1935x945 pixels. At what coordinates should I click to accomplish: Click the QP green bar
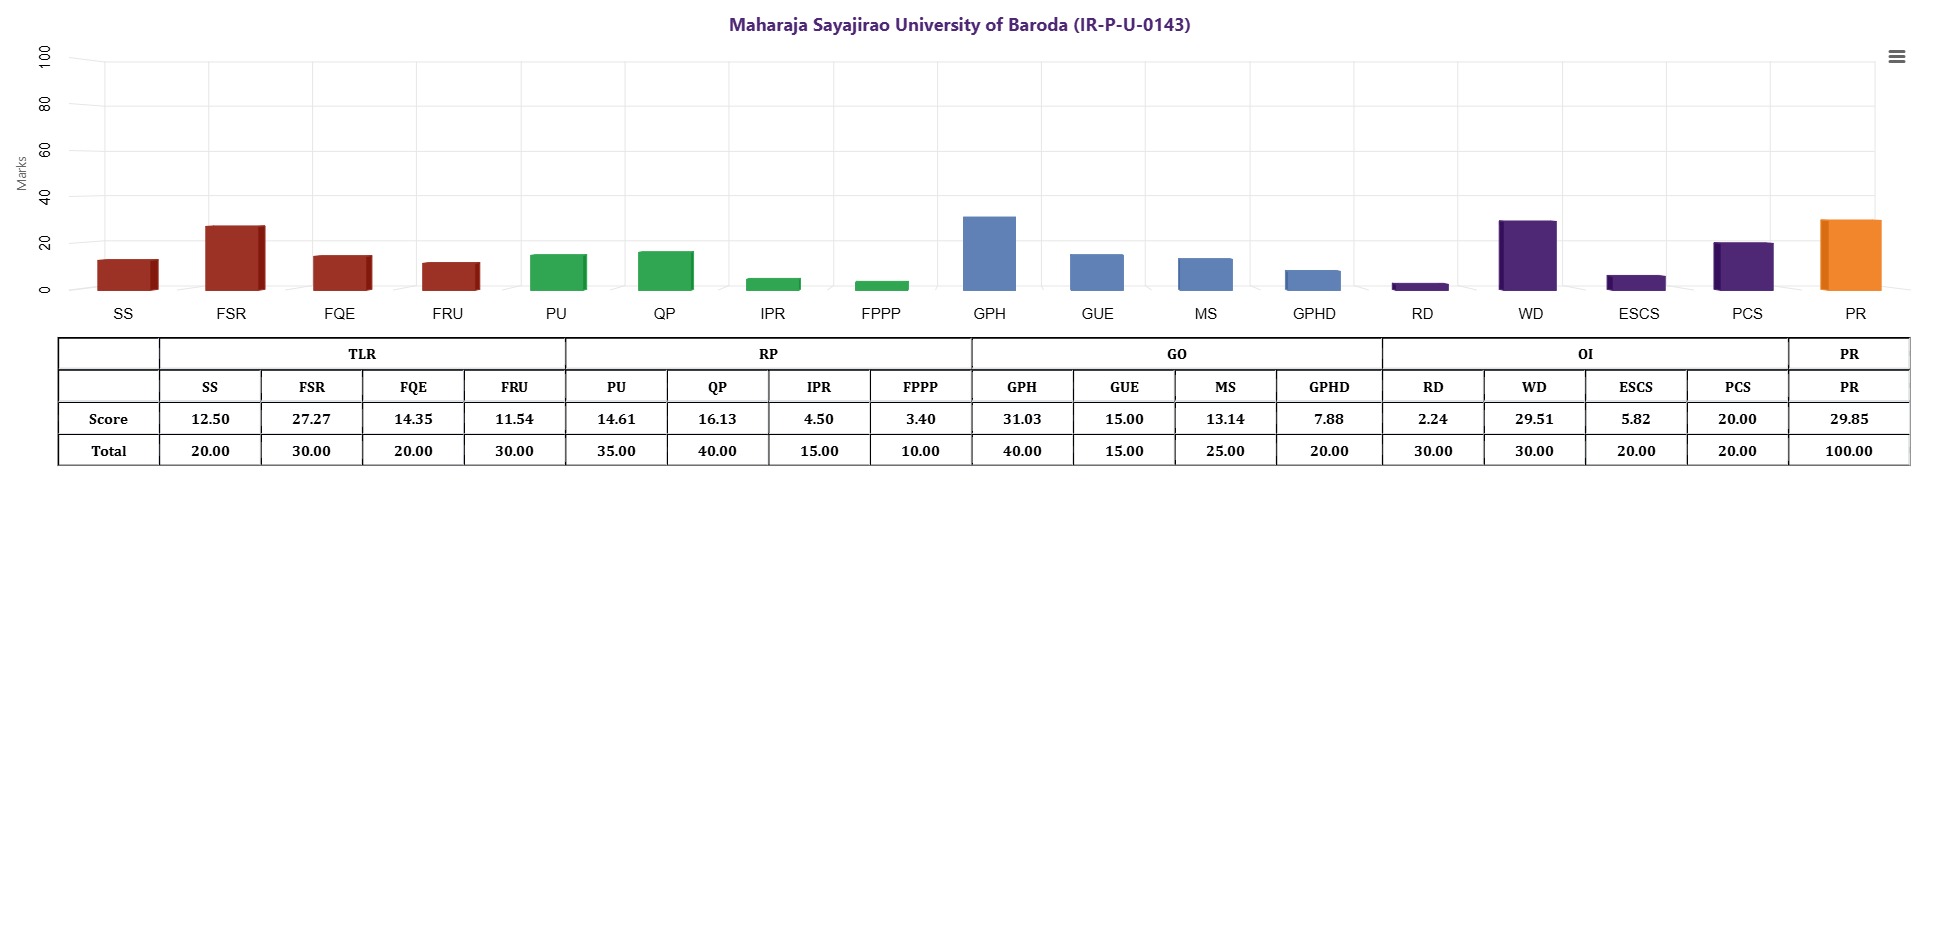pos(665,271)
